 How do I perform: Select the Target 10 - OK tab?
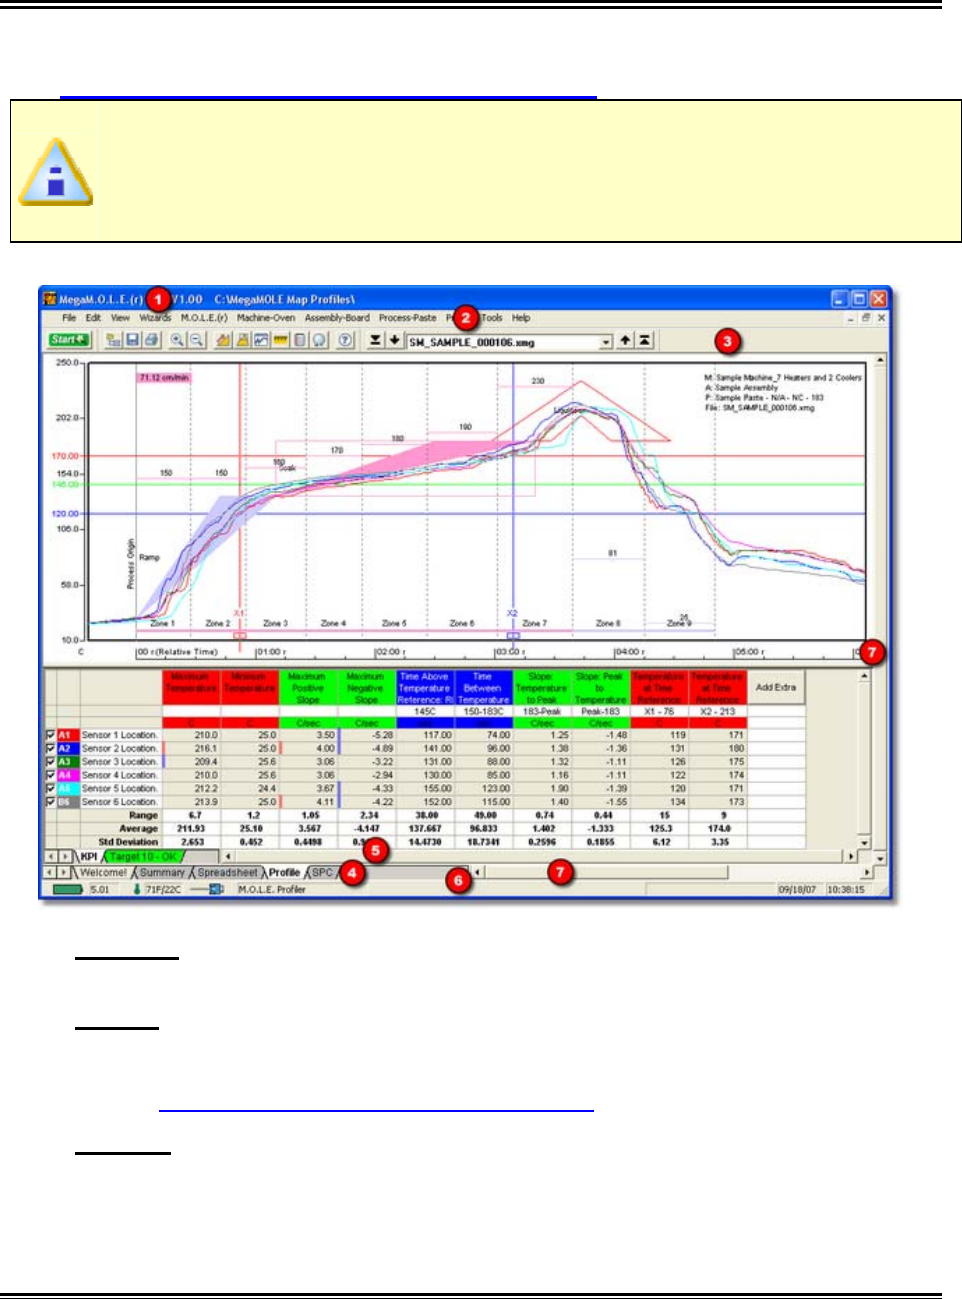coord(142,857)
